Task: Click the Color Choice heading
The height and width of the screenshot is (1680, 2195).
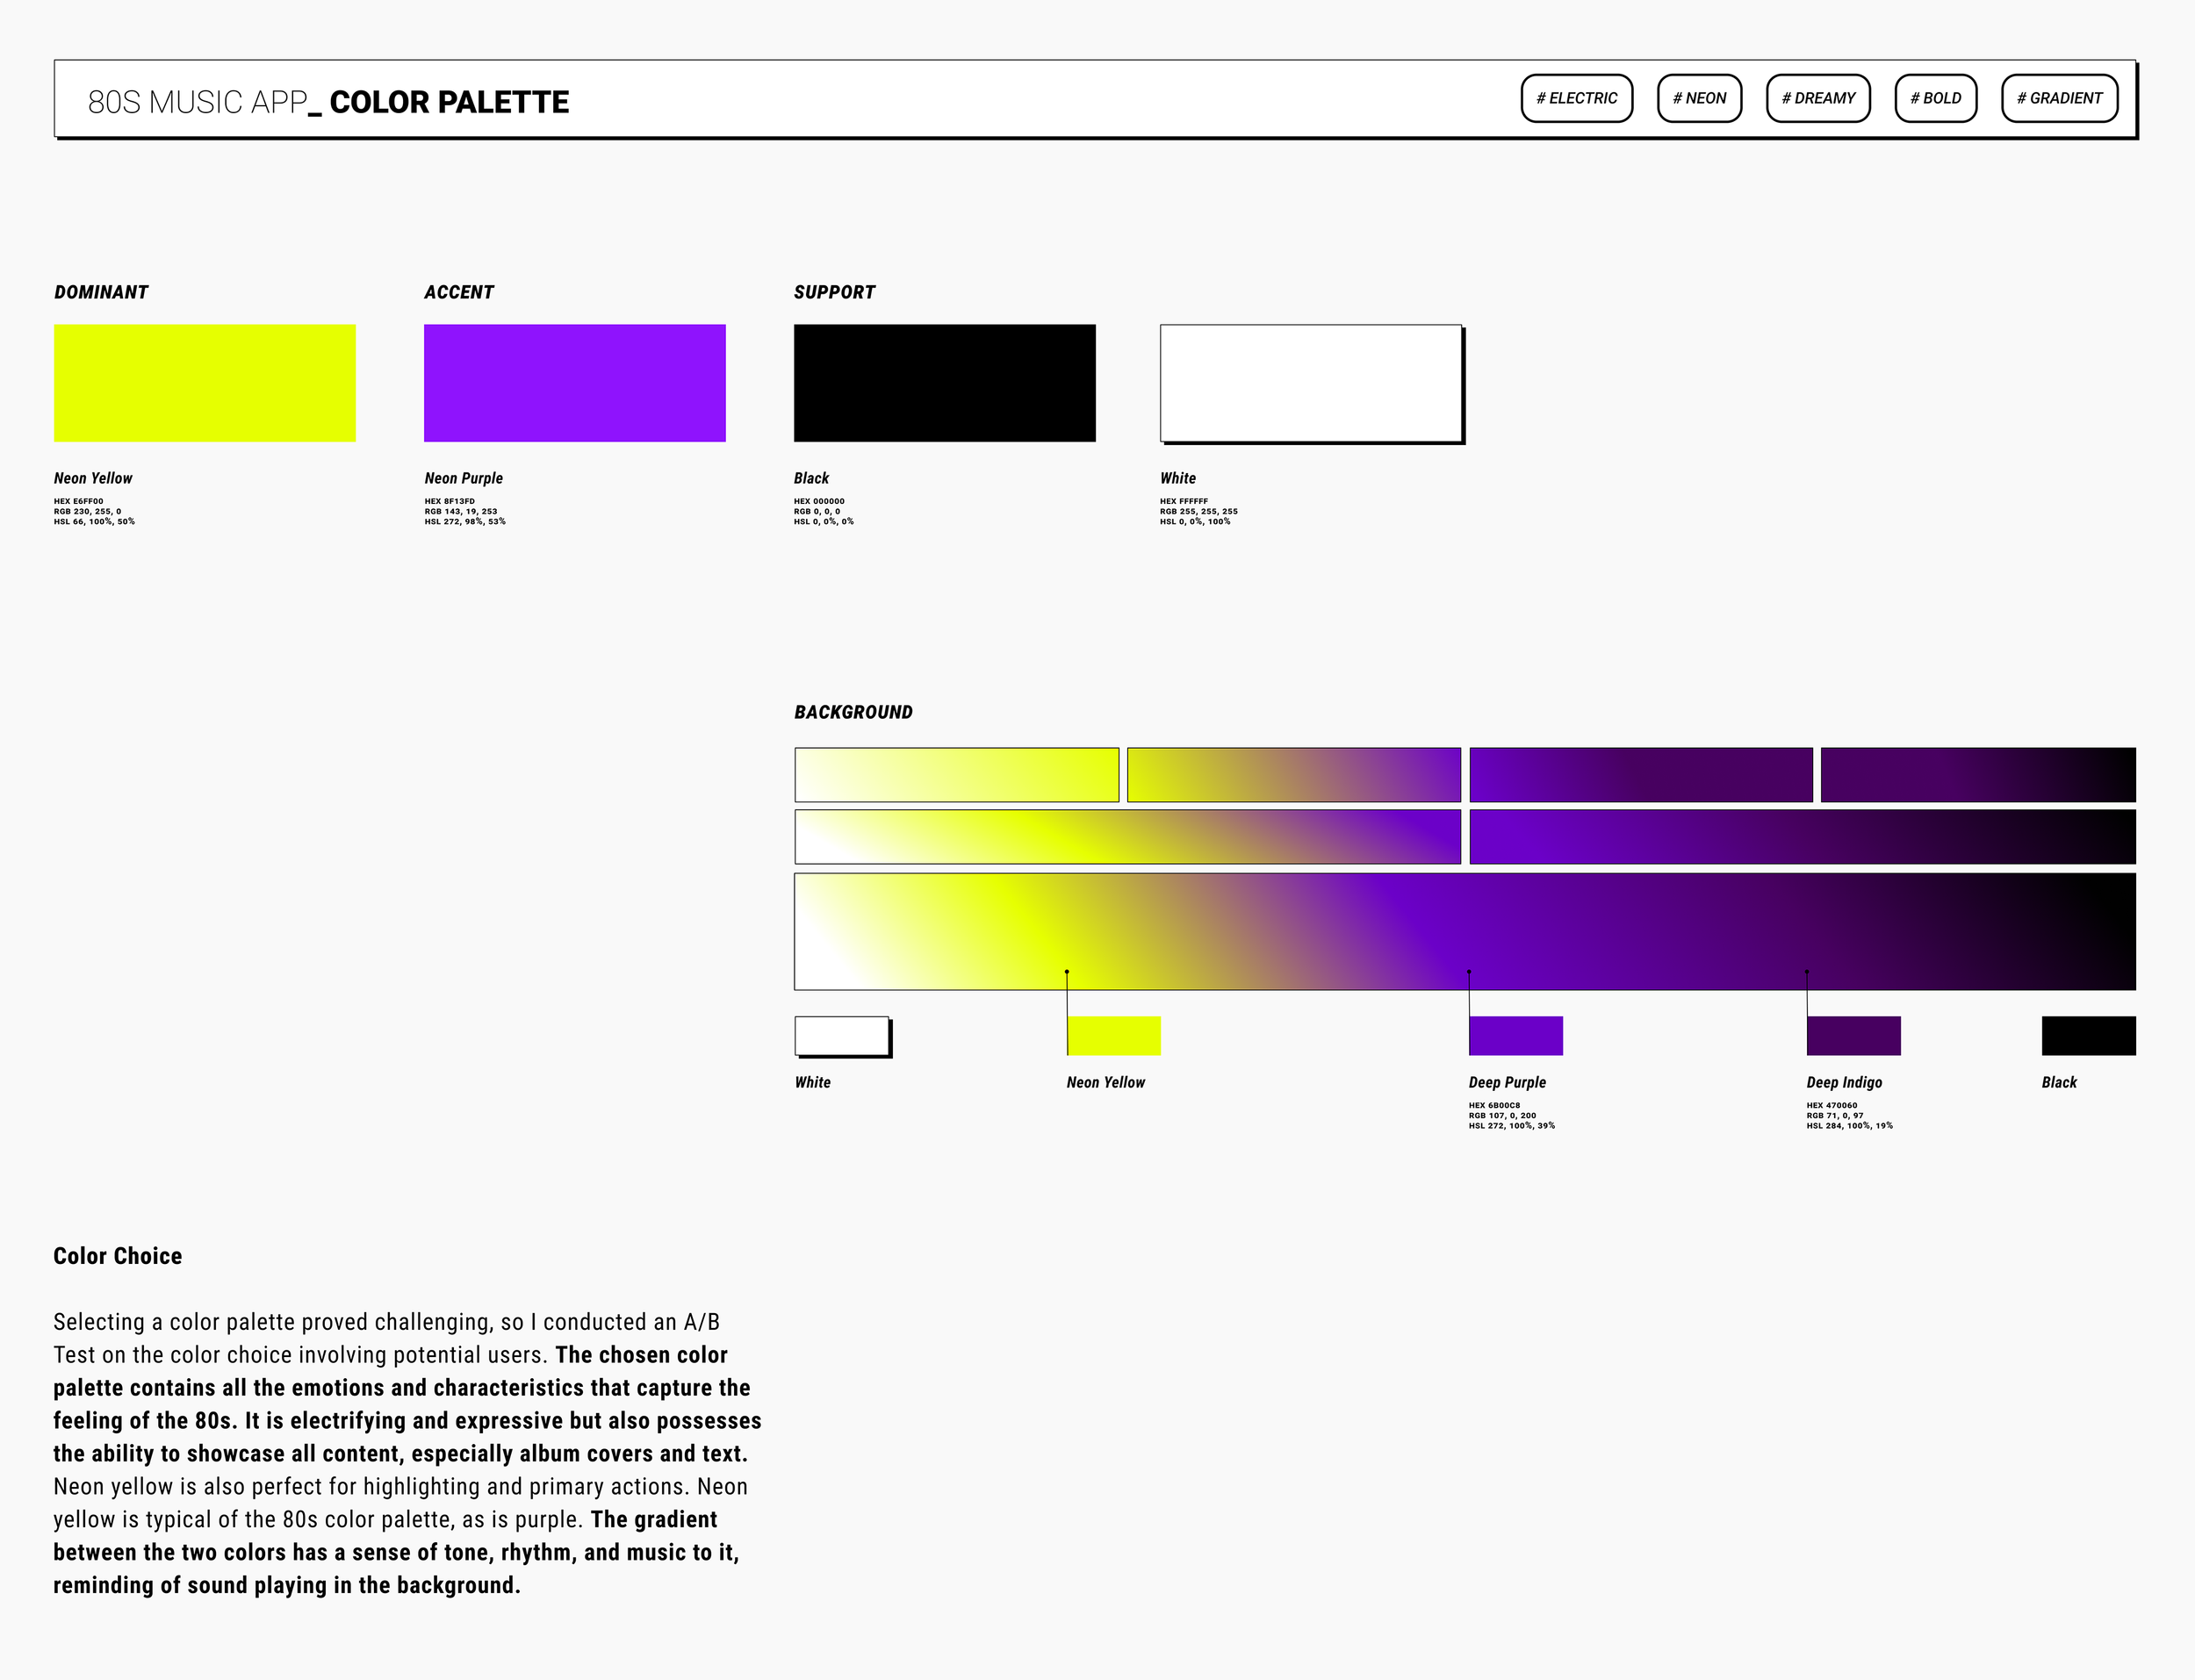Action: pyautogui.click(x=117, y=1256)
